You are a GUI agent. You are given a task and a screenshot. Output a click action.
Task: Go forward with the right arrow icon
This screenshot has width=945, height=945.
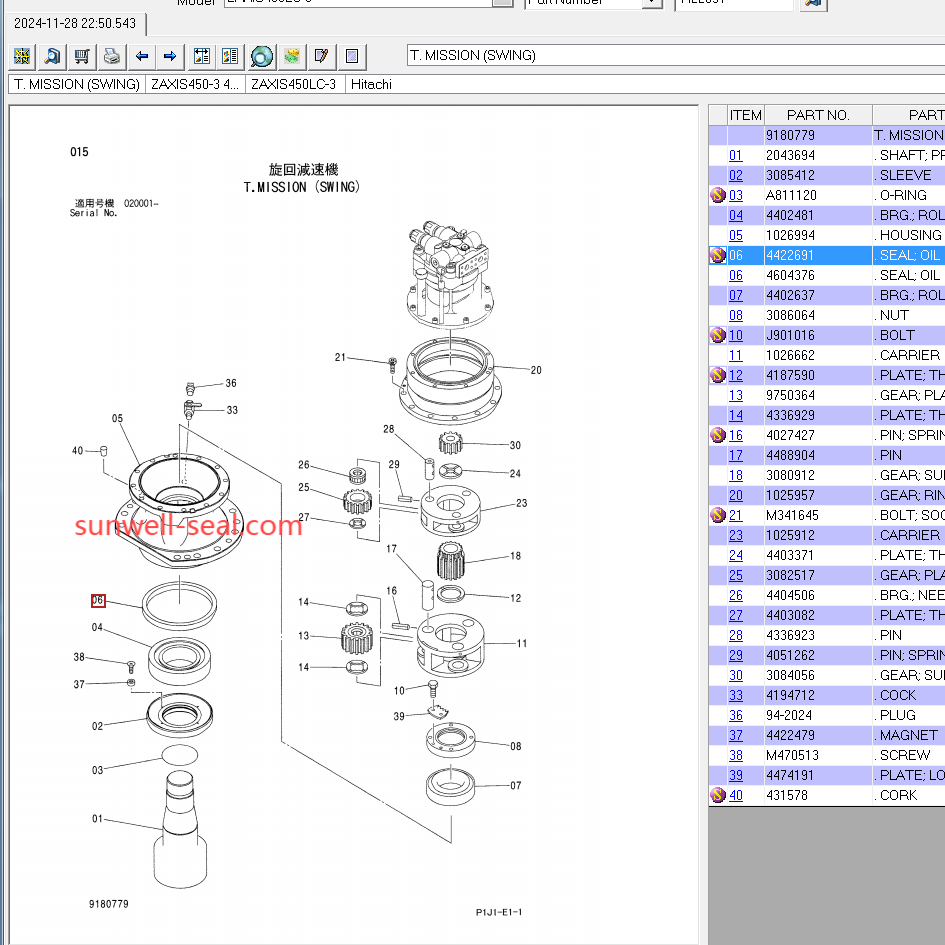coord(170,56)
